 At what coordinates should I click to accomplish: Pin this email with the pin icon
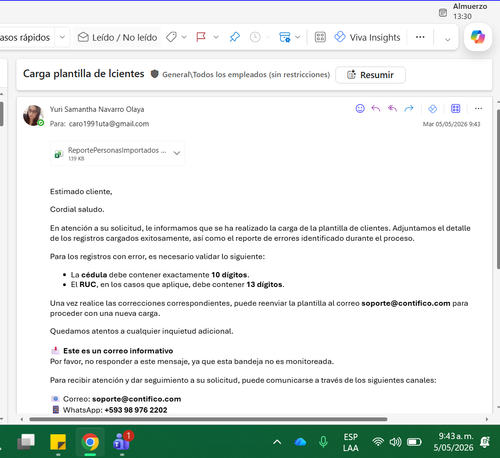click(x=235, y=37)
